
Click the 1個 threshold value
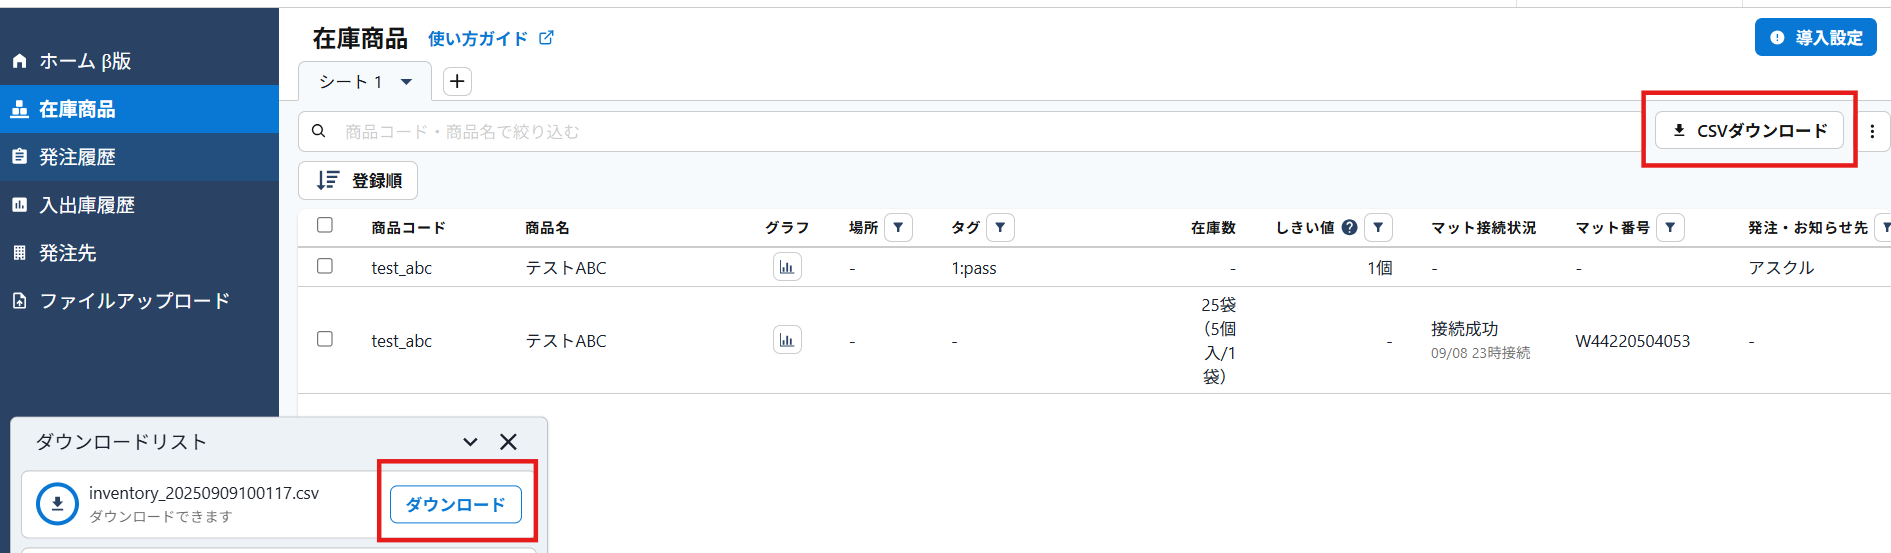(x=1380, y=268)
